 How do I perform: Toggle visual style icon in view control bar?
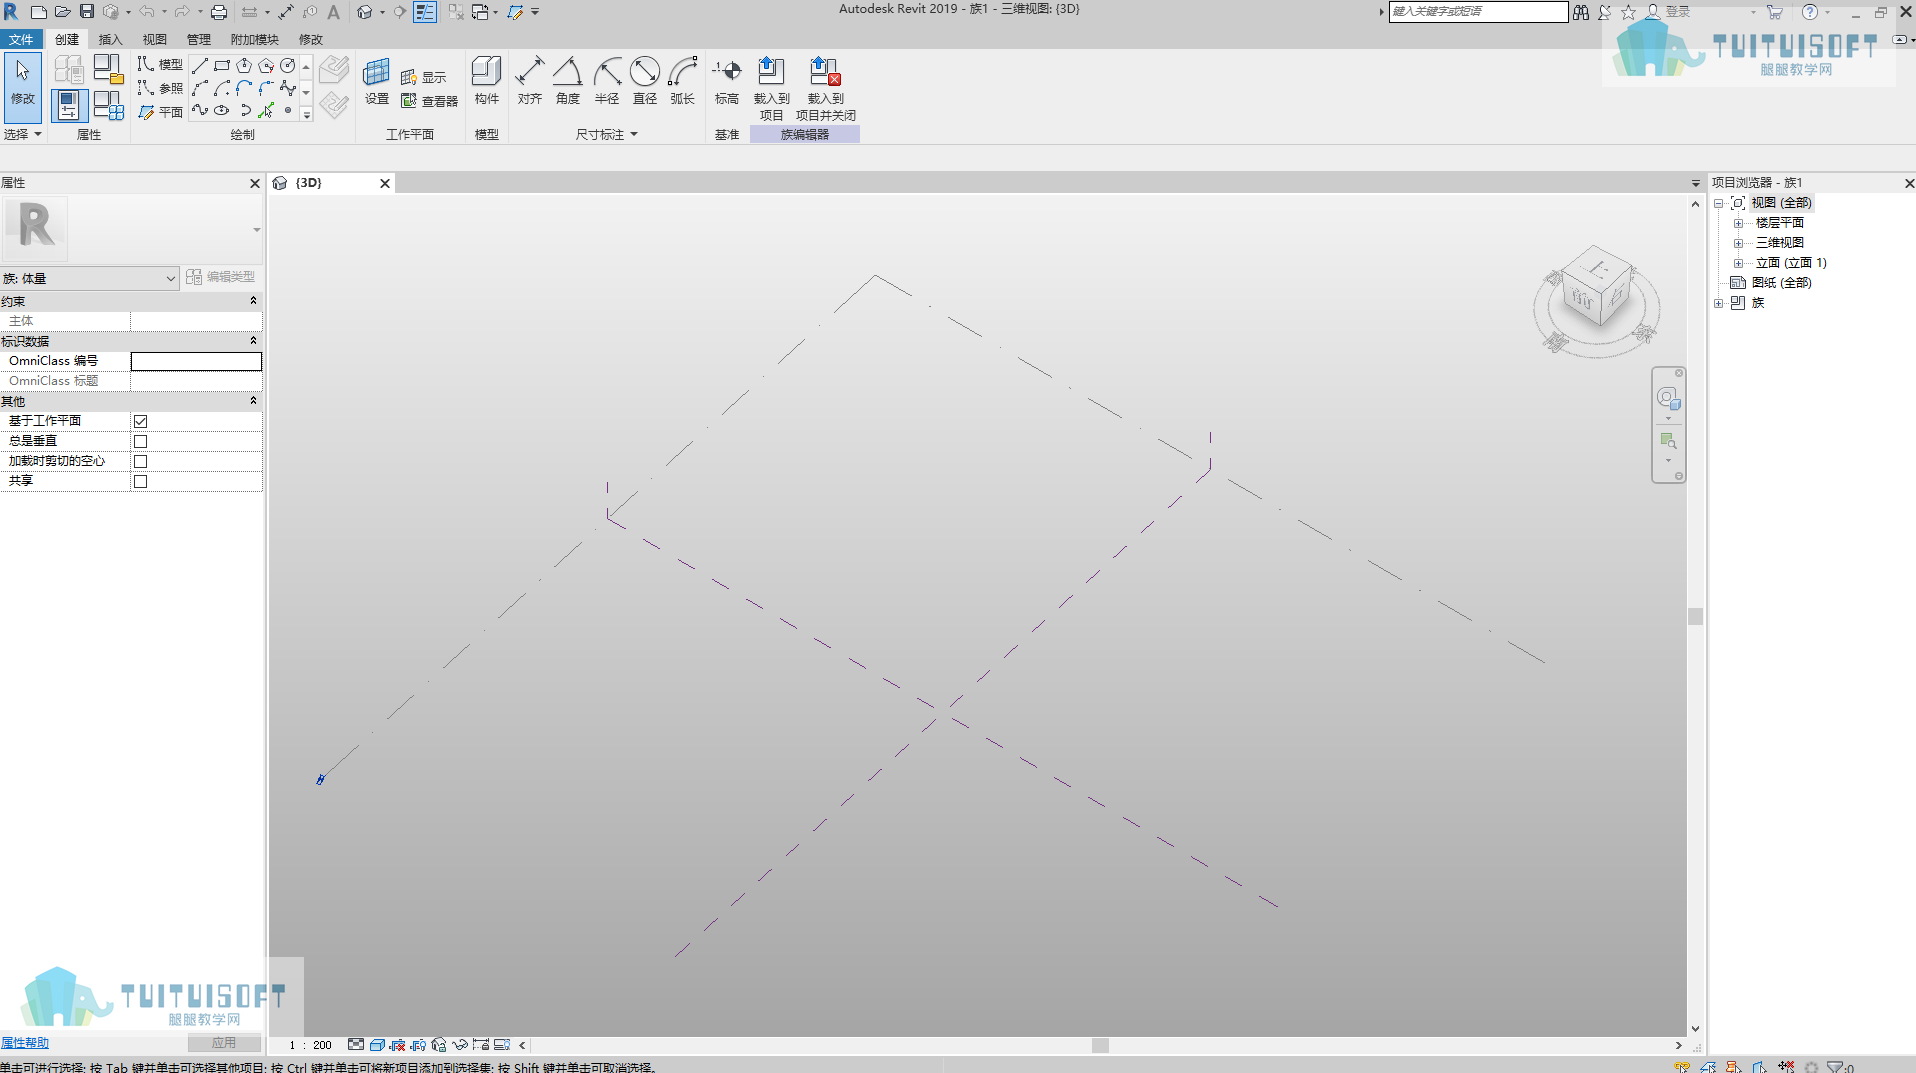[x=377, y=1045]
